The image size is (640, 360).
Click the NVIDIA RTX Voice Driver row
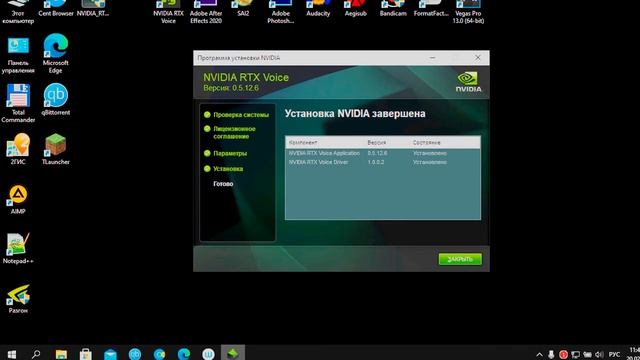click(383, 162)
